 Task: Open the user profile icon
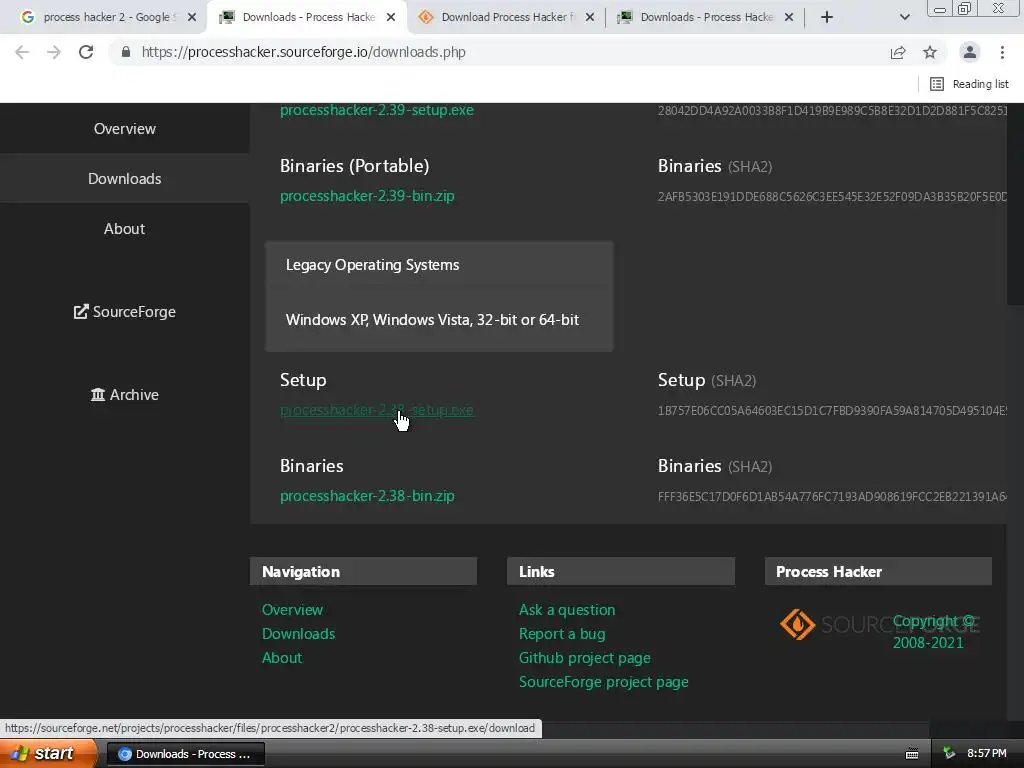tap(970, 52)
